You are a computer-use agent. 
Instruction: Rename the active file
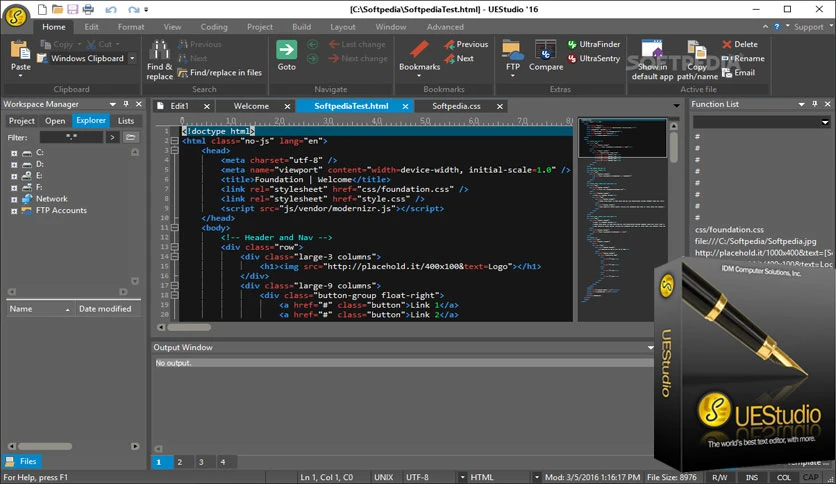[x=743, y=59]
